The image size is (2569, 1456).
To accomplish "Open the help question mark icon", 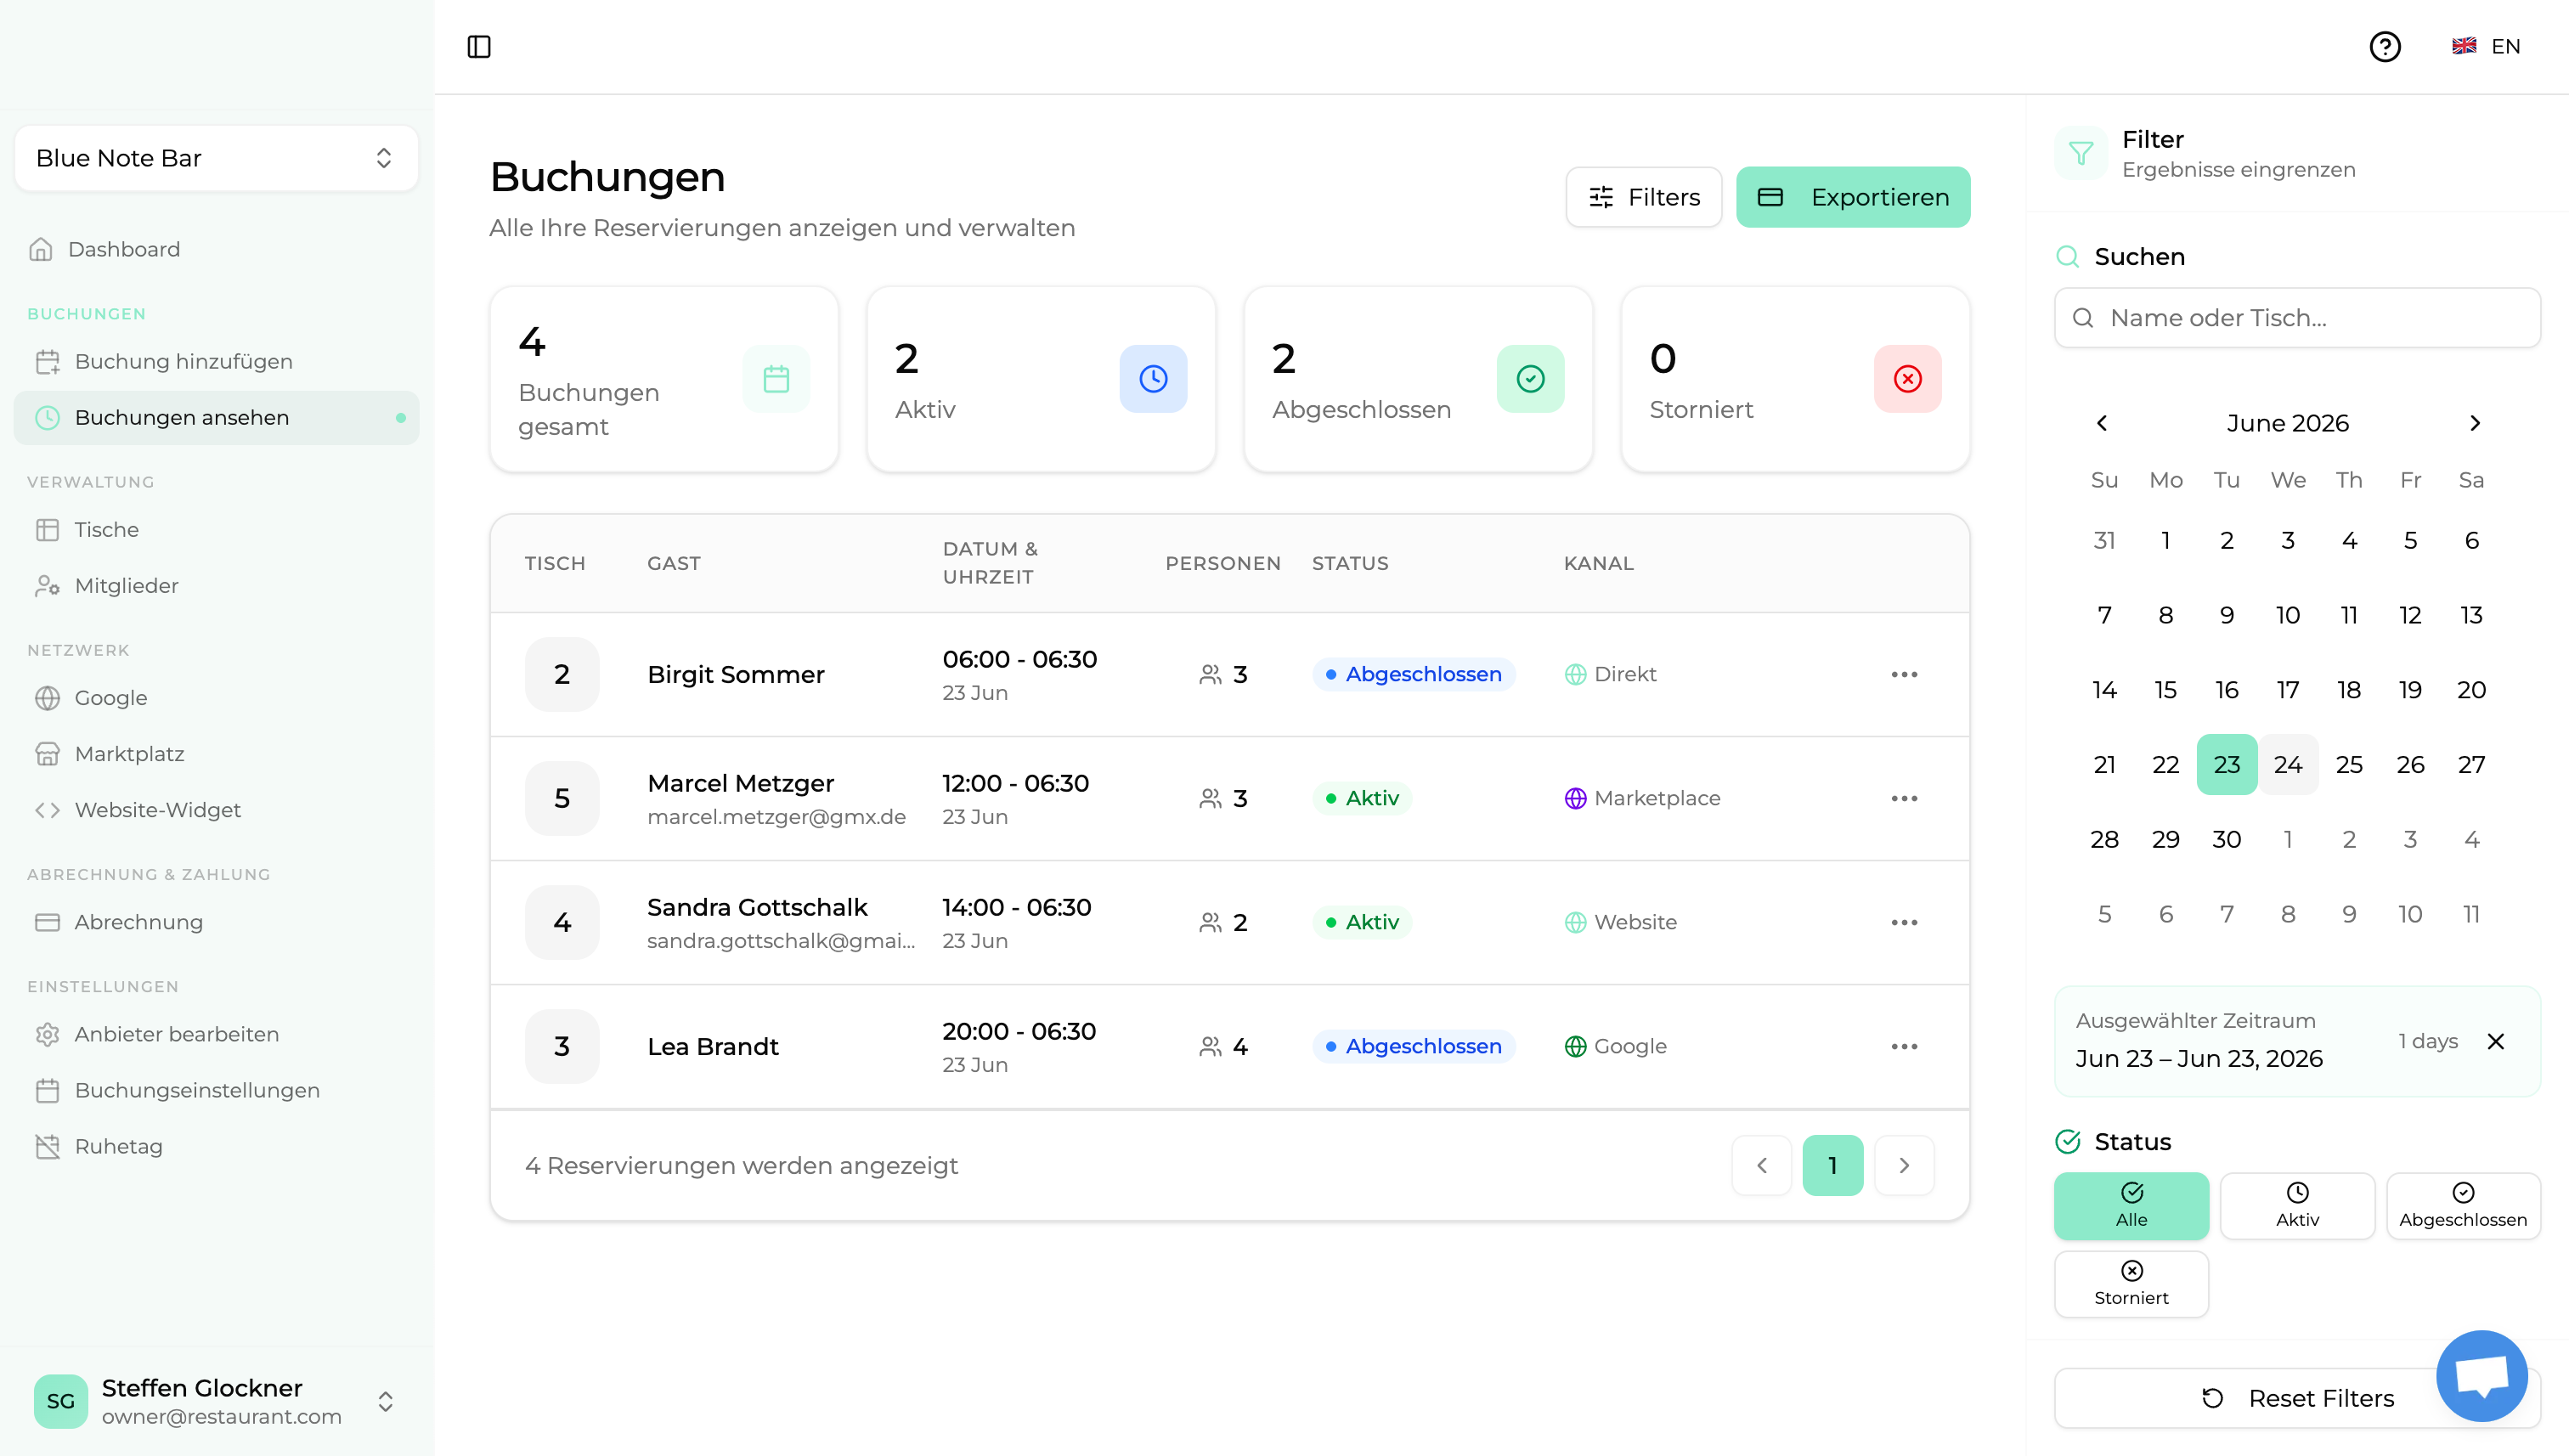I will tap(2385, 47).
